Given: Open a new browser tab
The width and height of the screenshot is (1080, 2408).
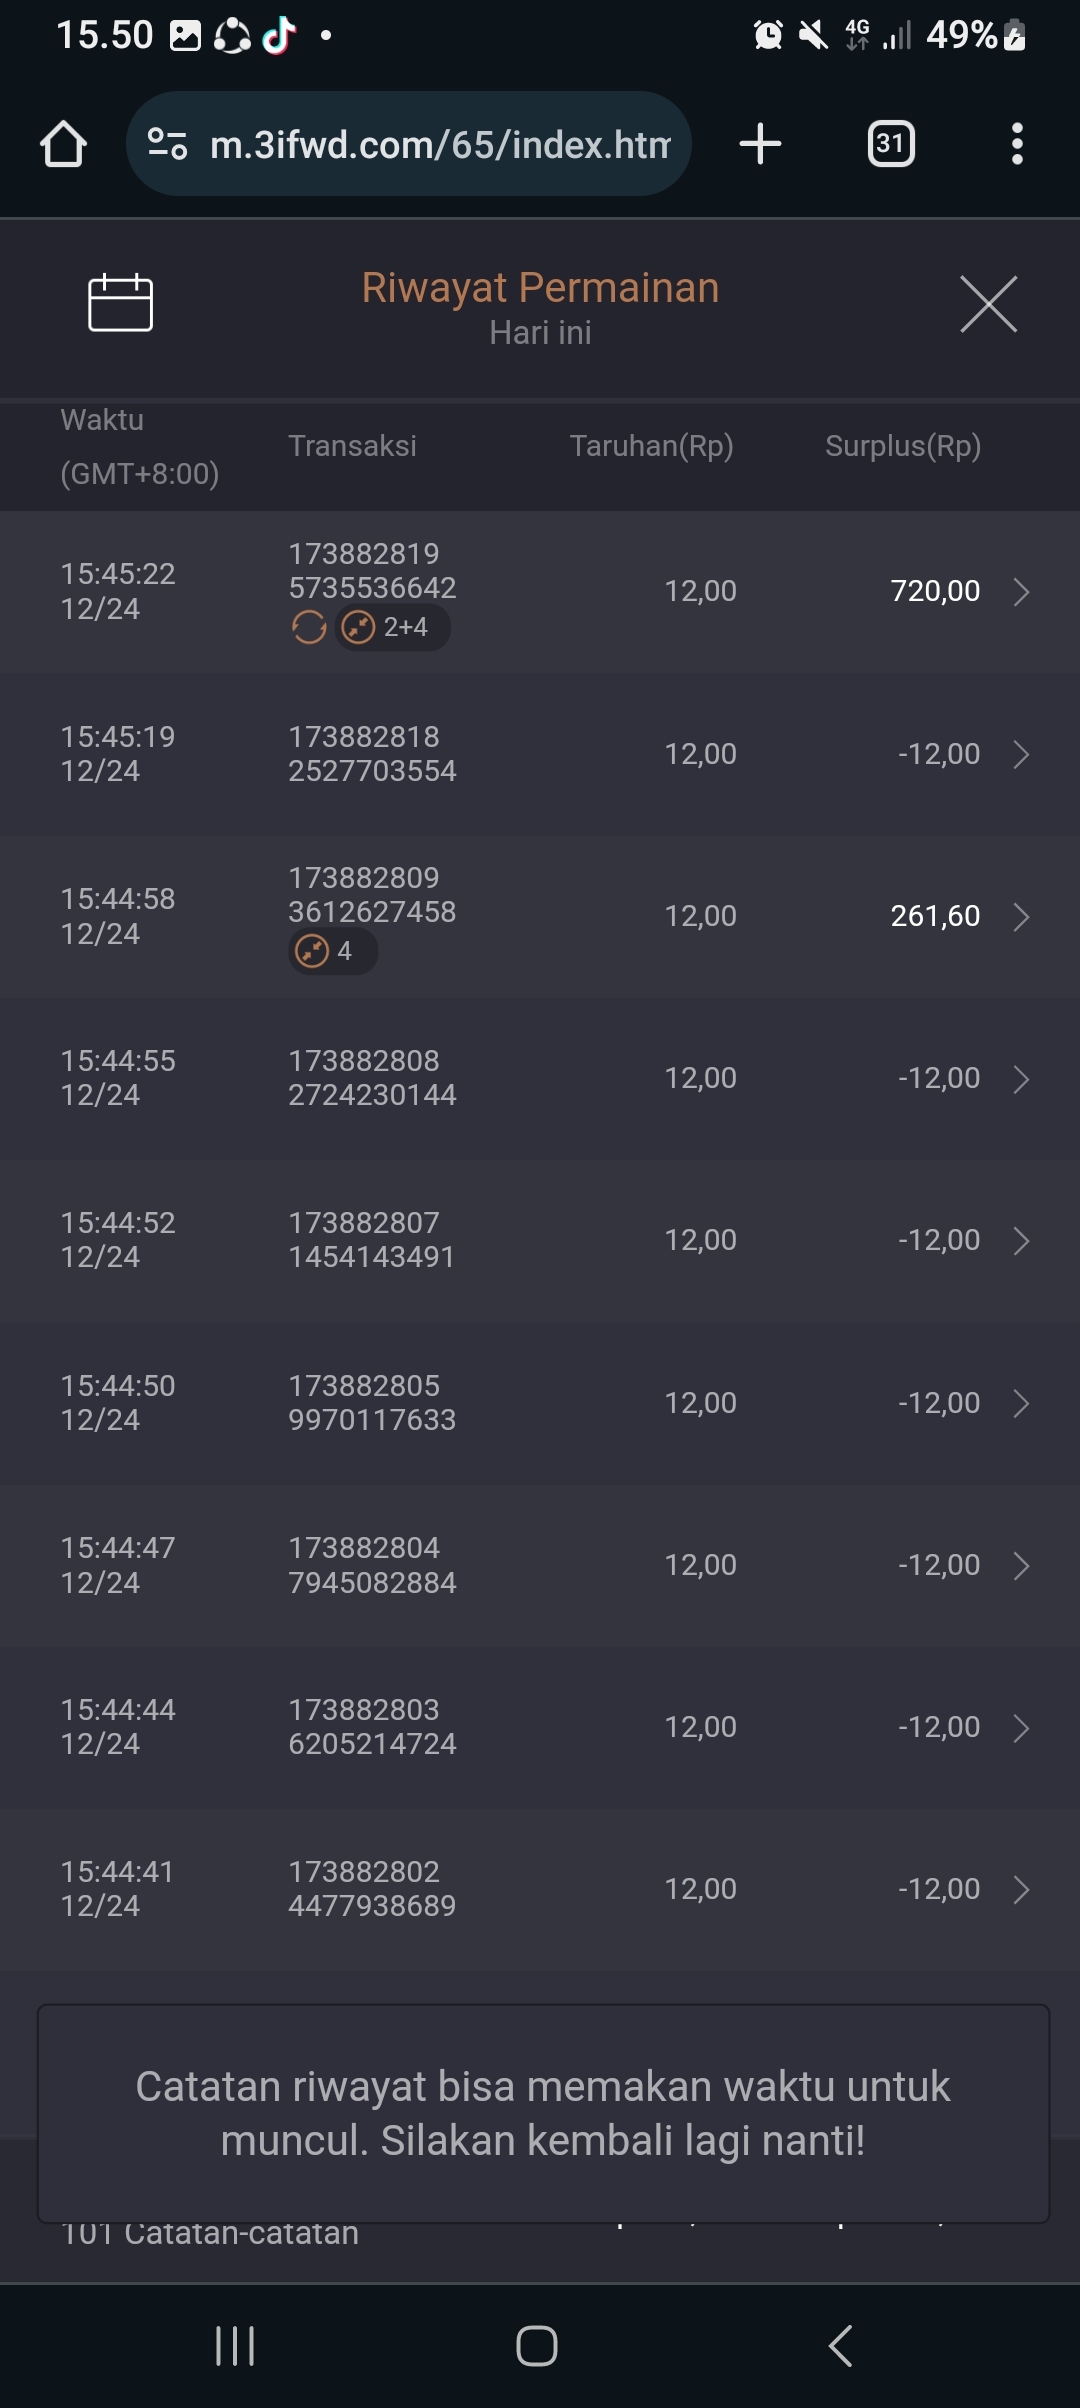Looking at the screenshot, I should pos(760,144).
